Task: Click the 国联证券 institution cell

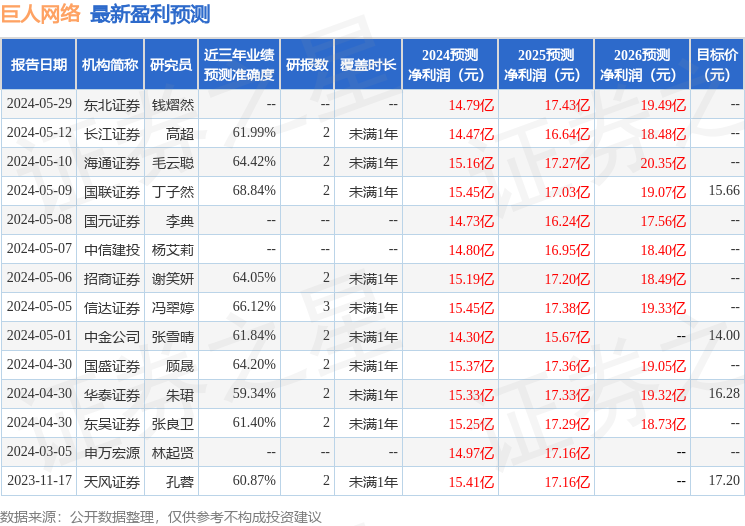Action: point(112,192)
